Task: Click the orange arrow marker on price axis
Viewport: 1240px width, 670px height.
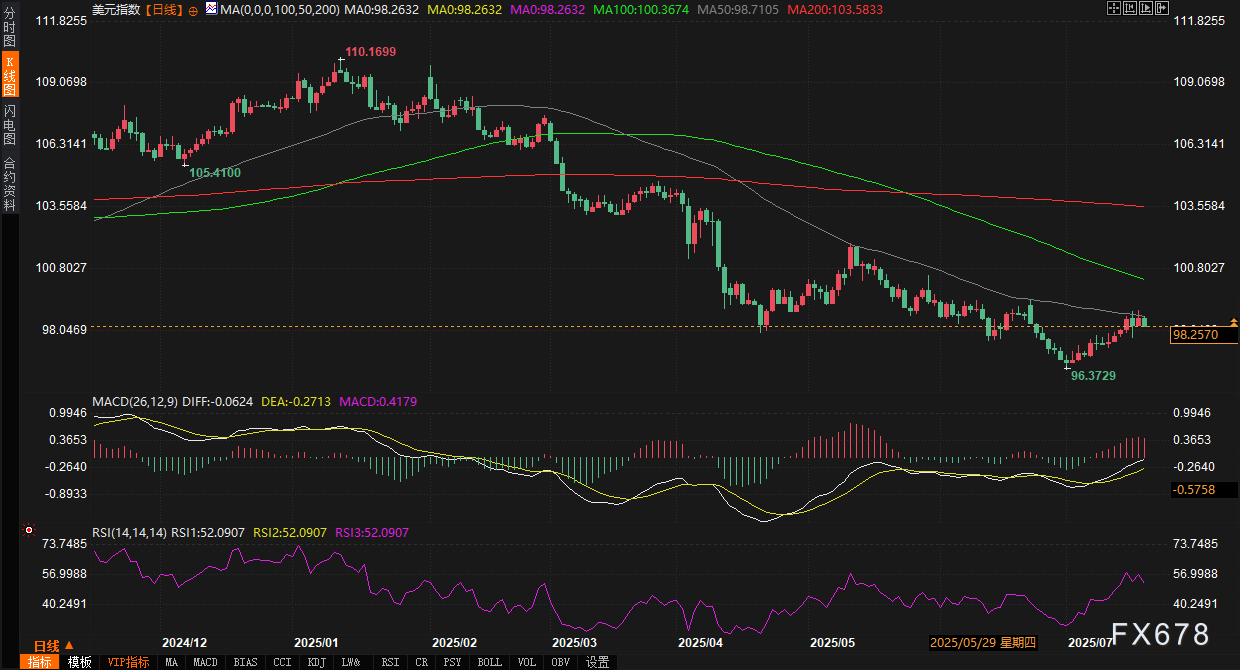Action: (1234, 322)
